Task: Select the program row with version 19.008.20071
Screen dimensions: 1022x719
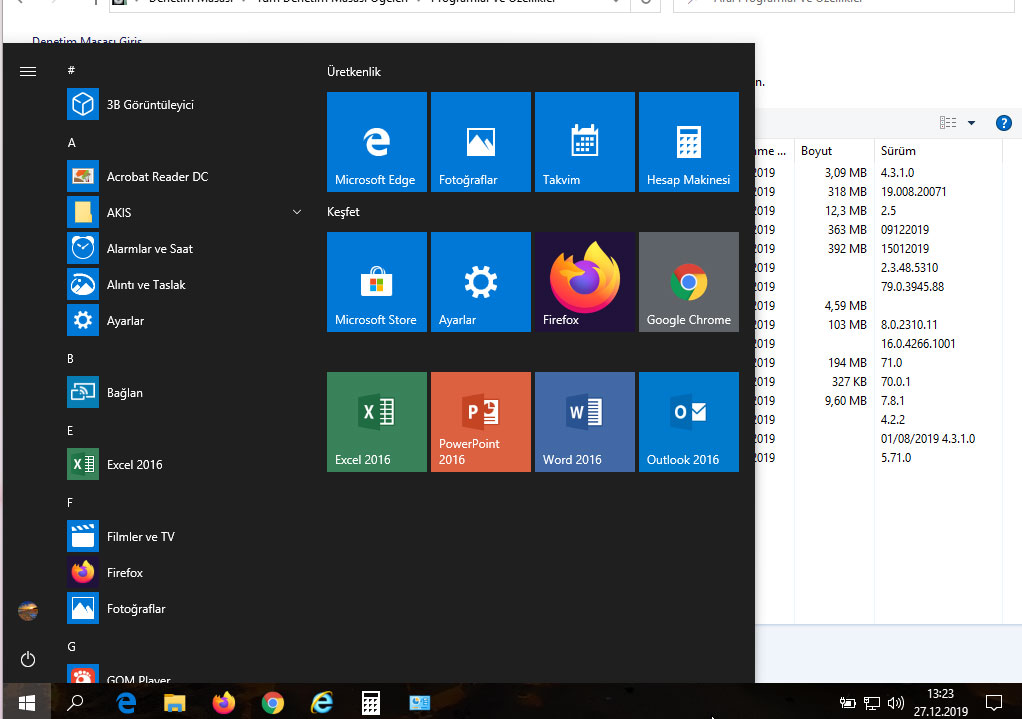Action: coord(879,192)
